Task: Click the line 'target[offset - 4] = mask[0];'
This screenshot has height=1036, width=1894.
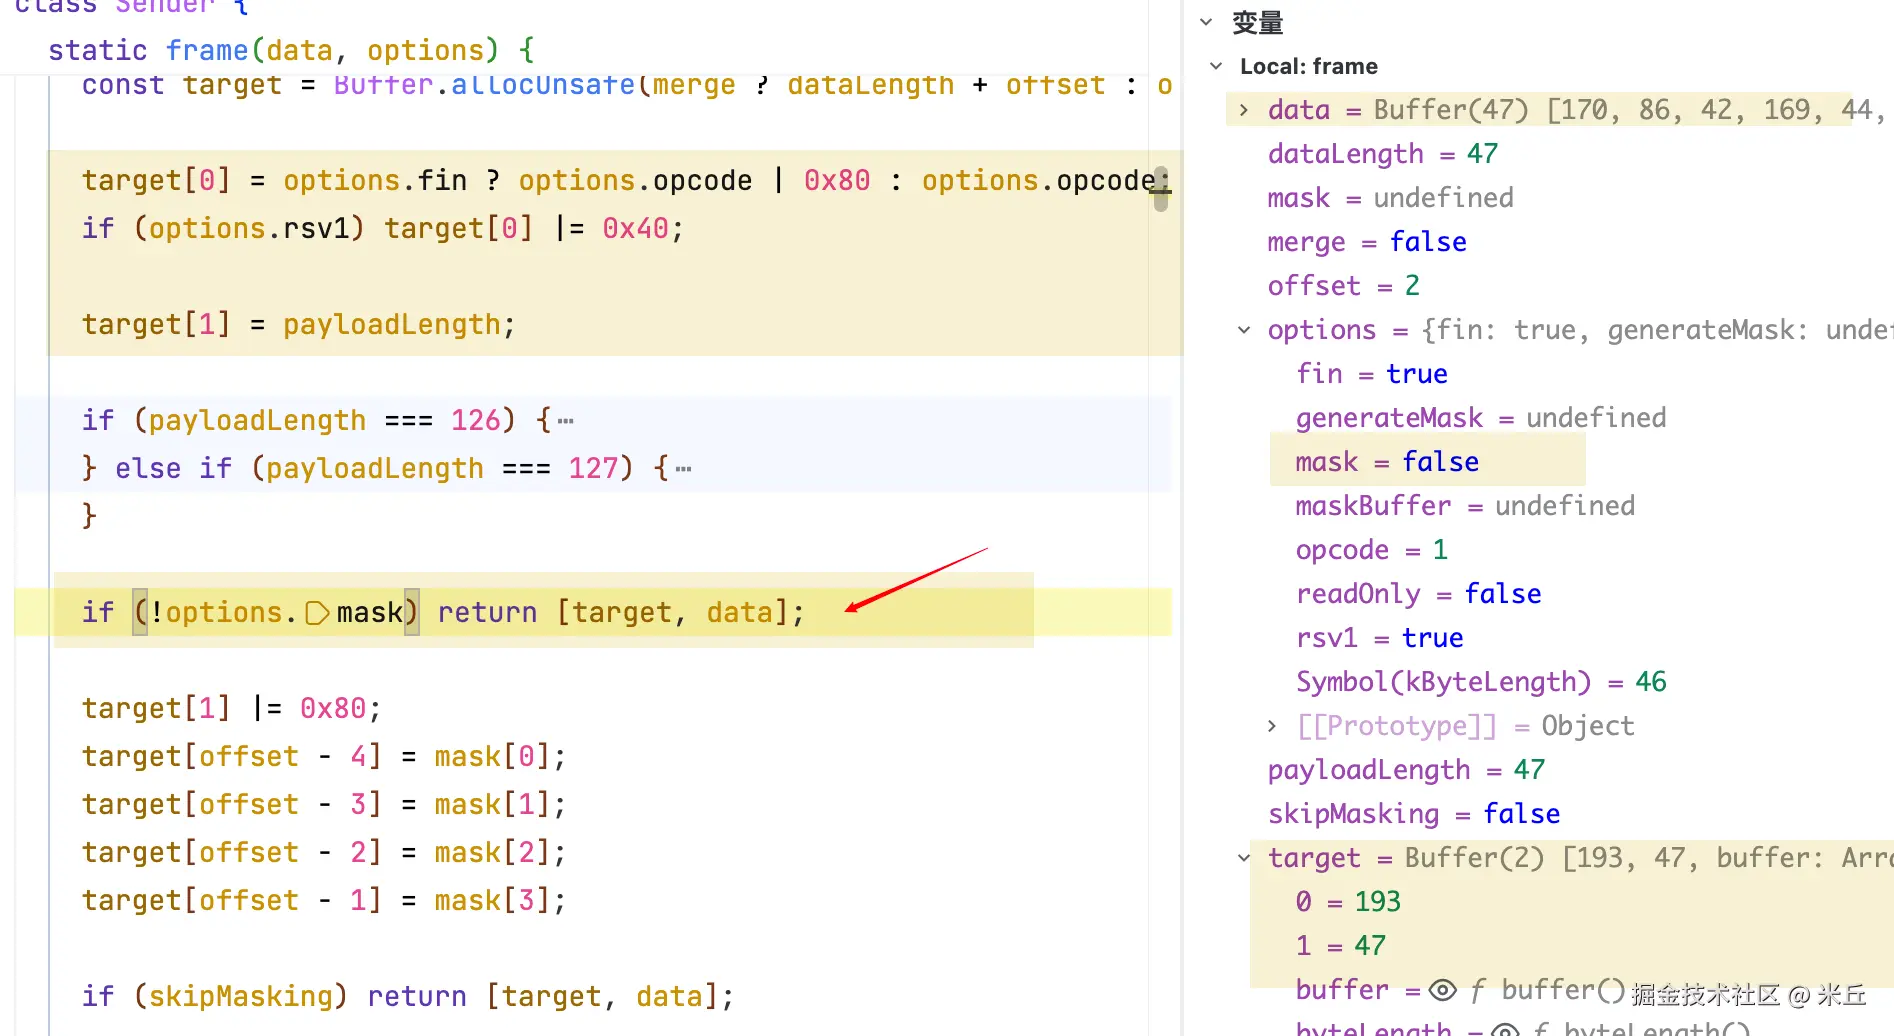Action: pos(324,757)
